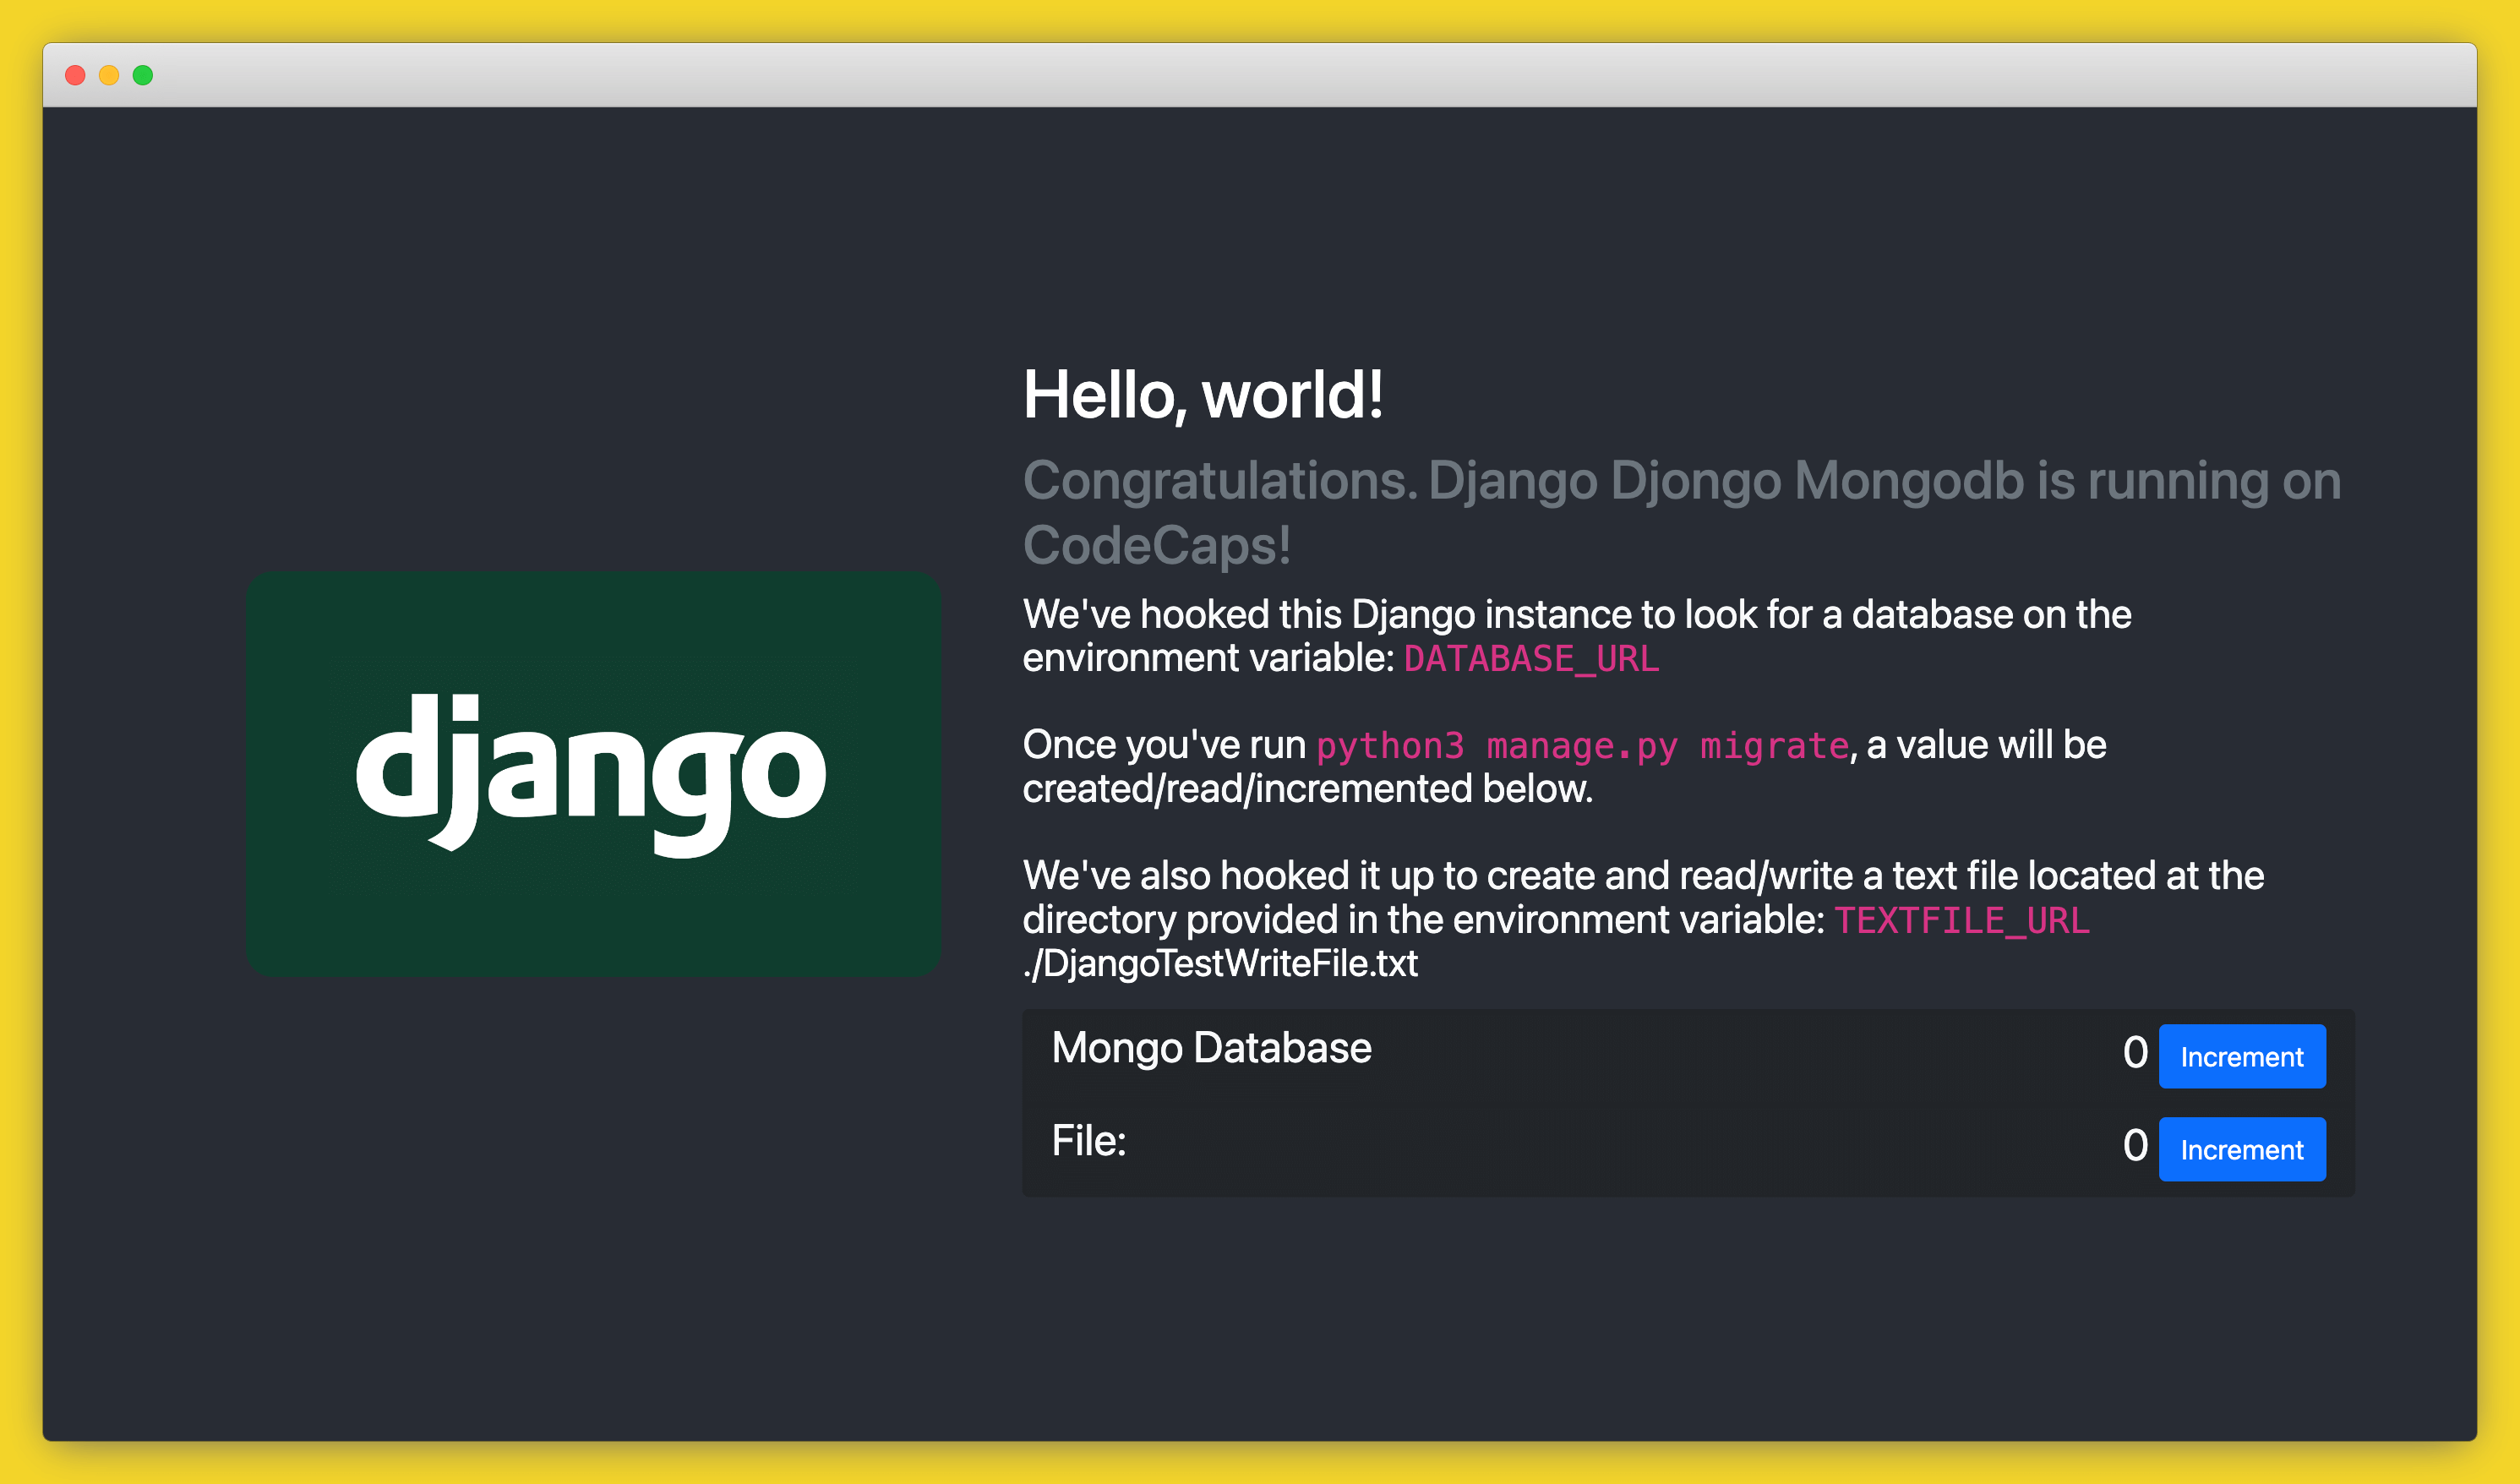2520x1484 pixels.
Task: Select the Mongo Database row label
Action: click(x=1211, y=1048)
